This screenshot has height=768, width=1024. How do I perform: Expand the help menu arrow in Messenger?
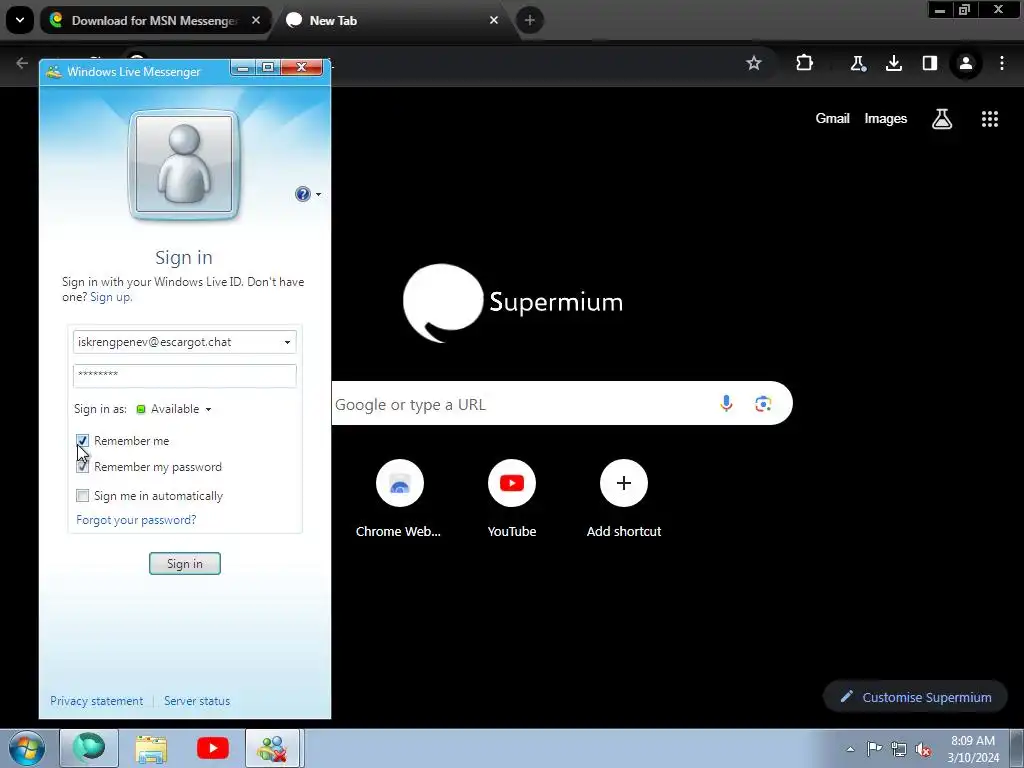(319, 195)
